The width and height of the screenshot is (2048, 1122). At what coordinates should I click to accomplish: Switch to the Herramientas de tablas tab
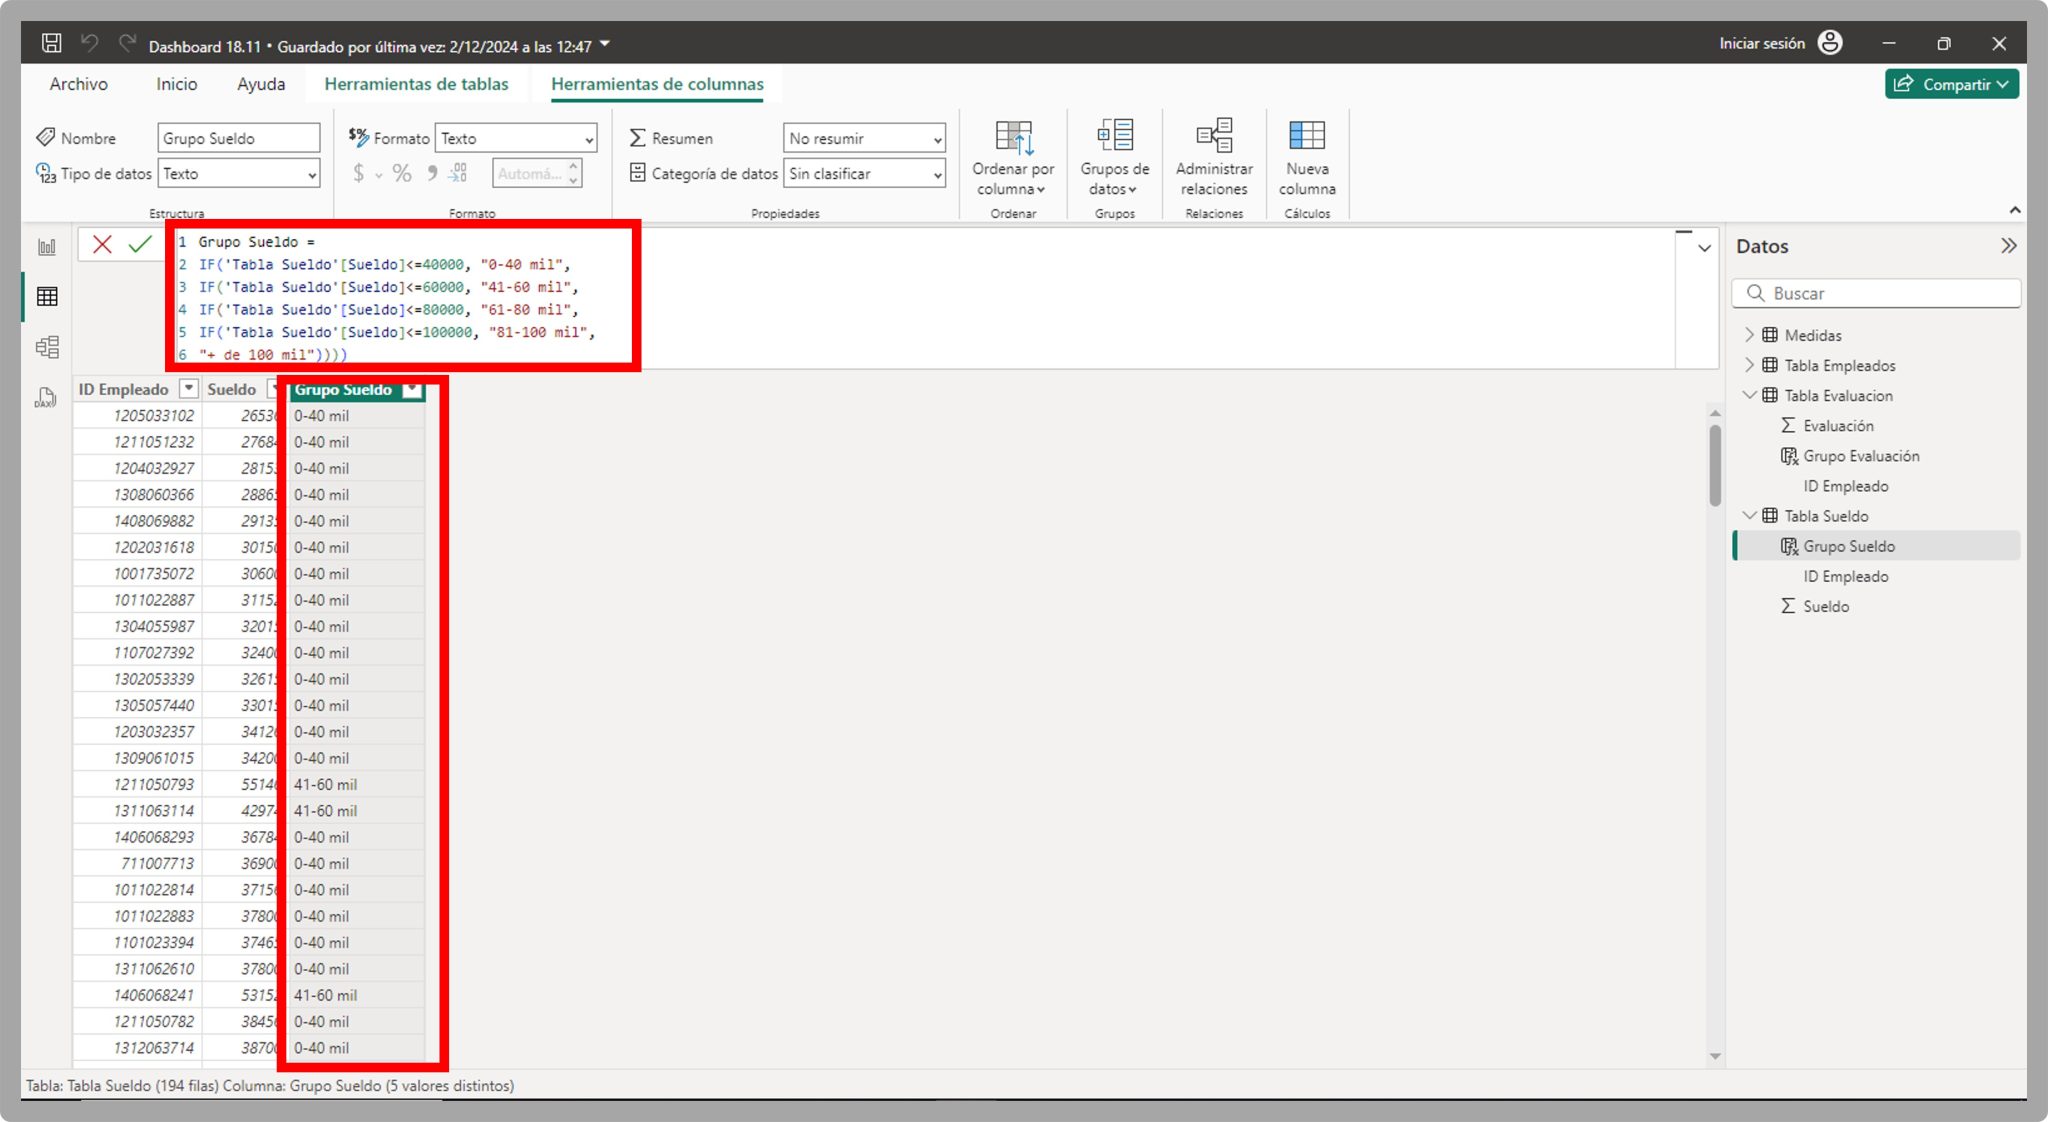pyautogui.click(x=416, y=84)
